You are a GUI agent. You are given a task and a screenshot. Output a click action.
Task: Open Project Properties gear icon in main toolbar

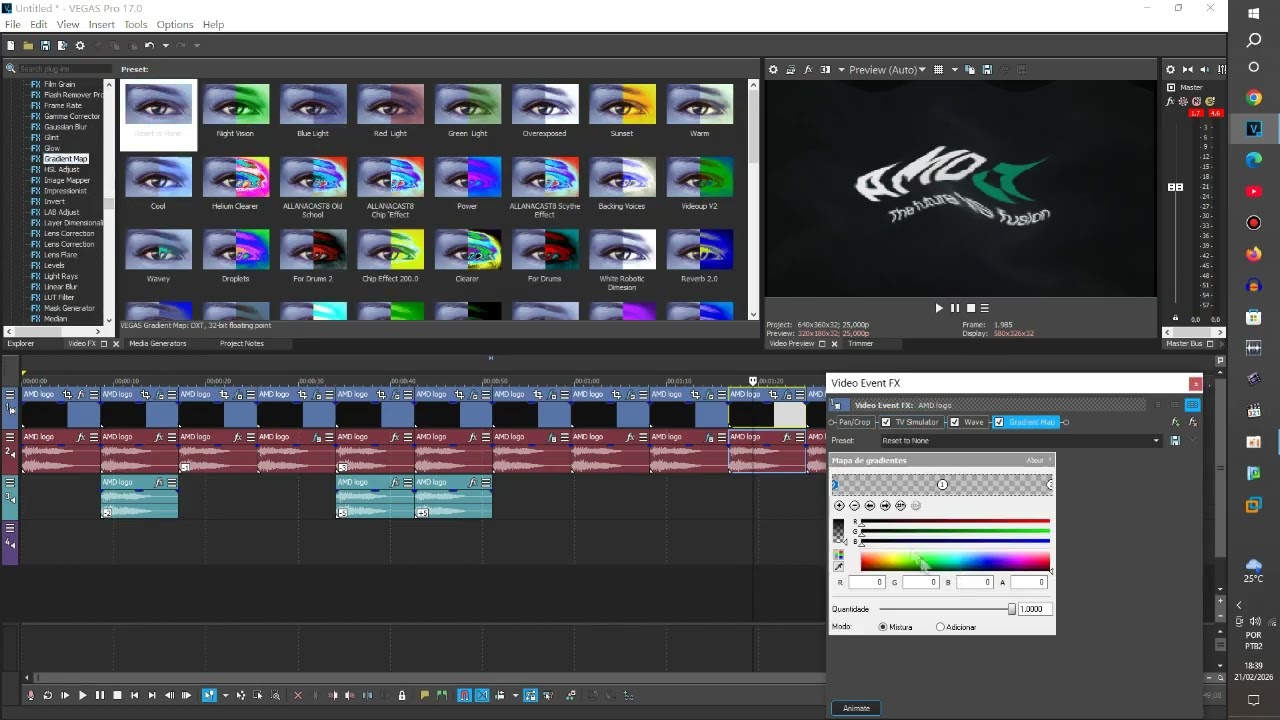80,45
